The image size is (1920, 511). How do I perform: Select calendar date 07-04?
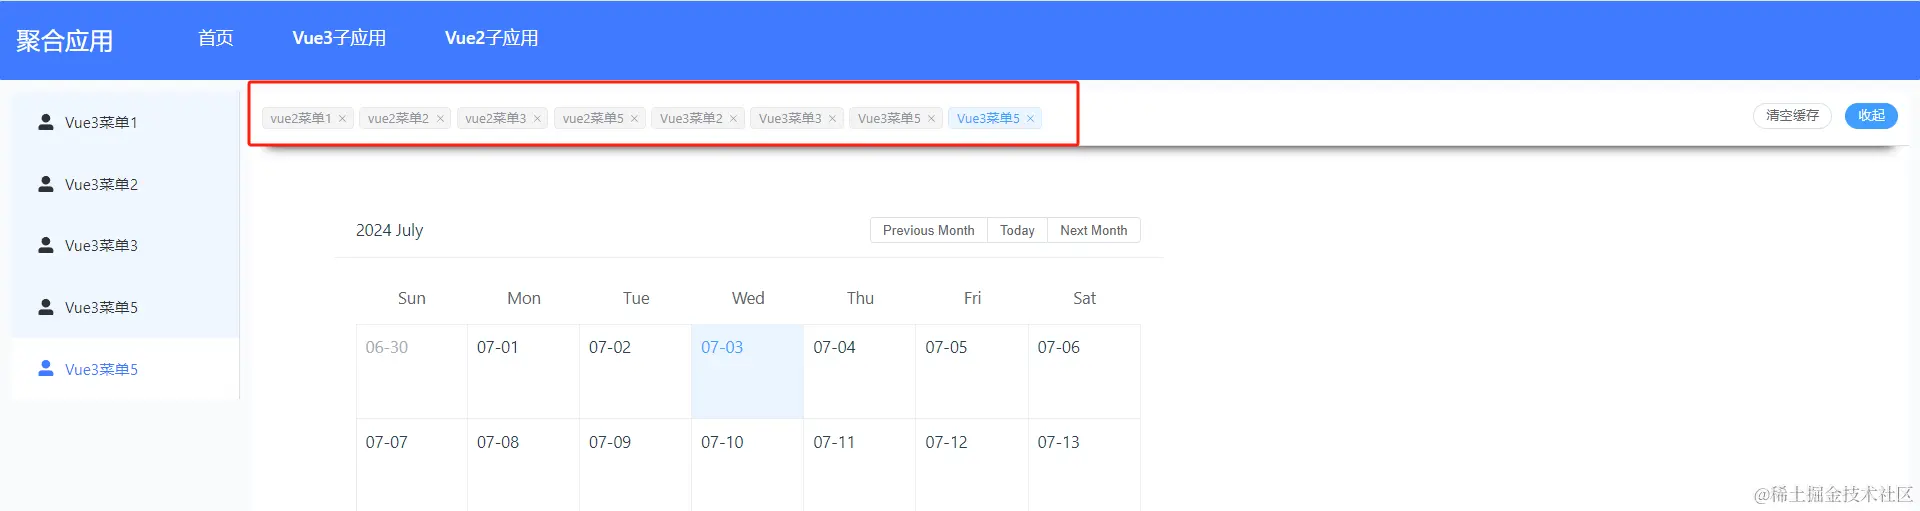pyautogui.click(x=859, y=371)
